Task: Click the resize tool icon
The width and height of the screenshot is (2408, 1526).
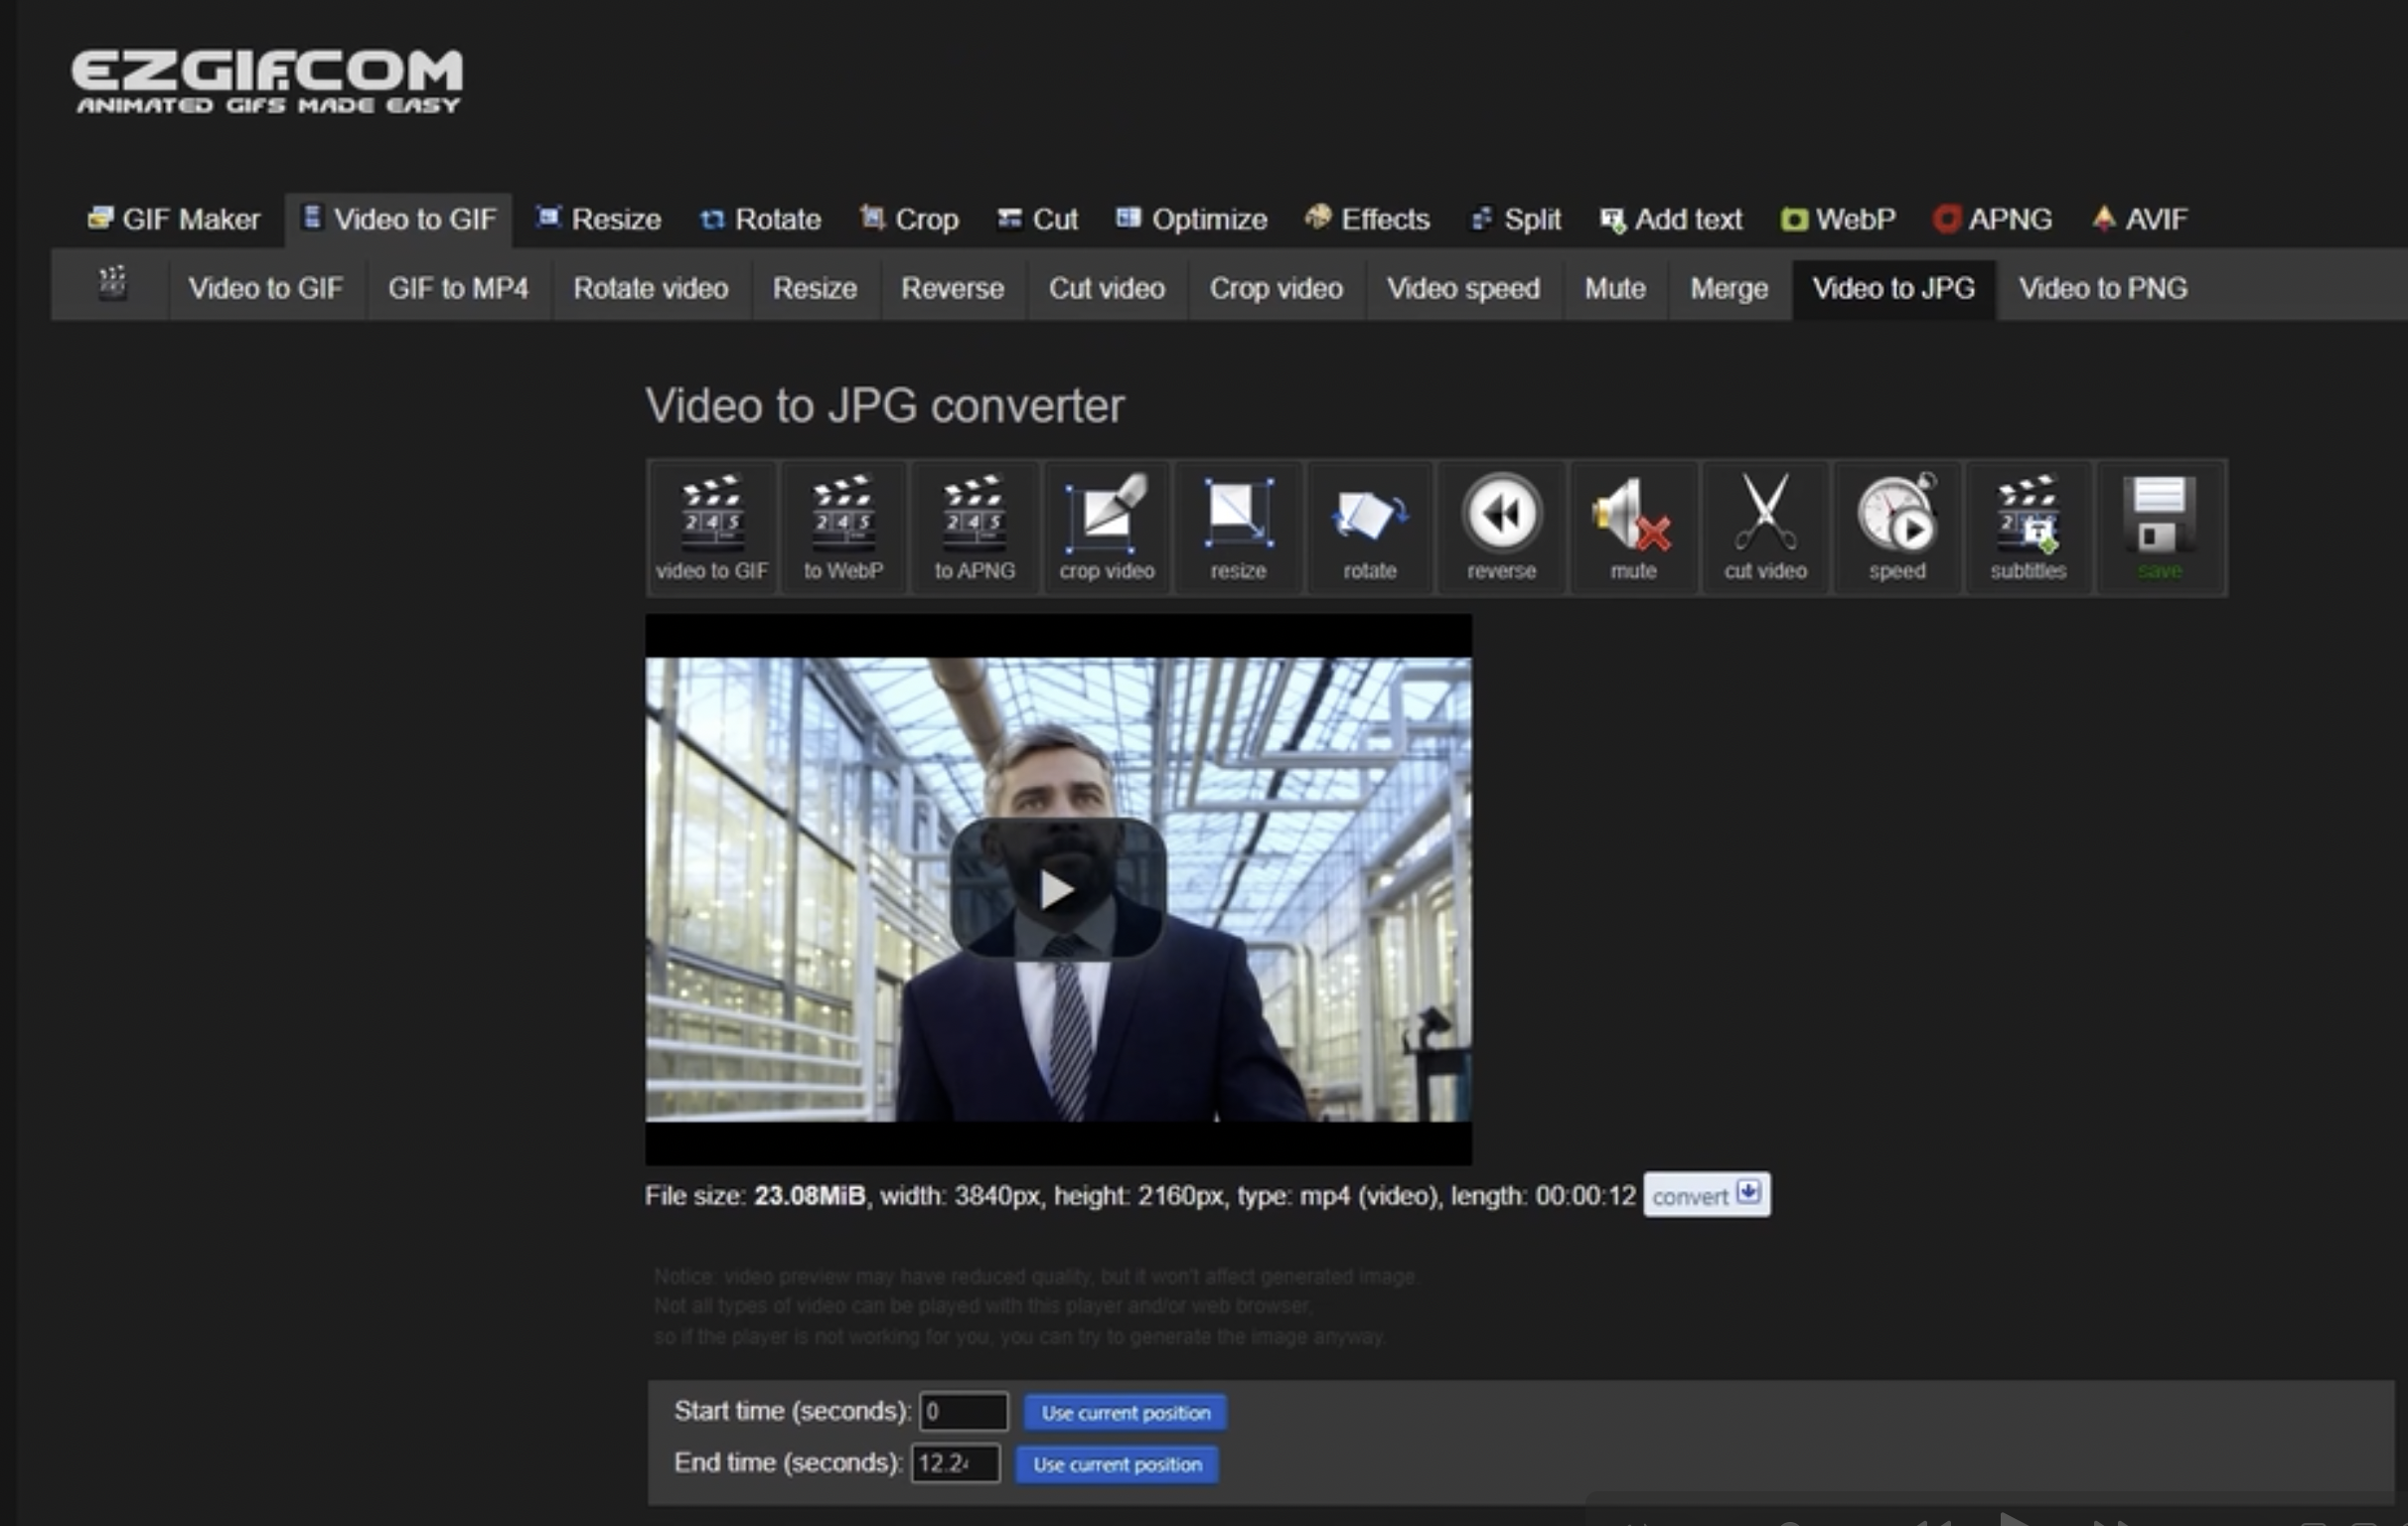Action: click(x=1238, y=526)
